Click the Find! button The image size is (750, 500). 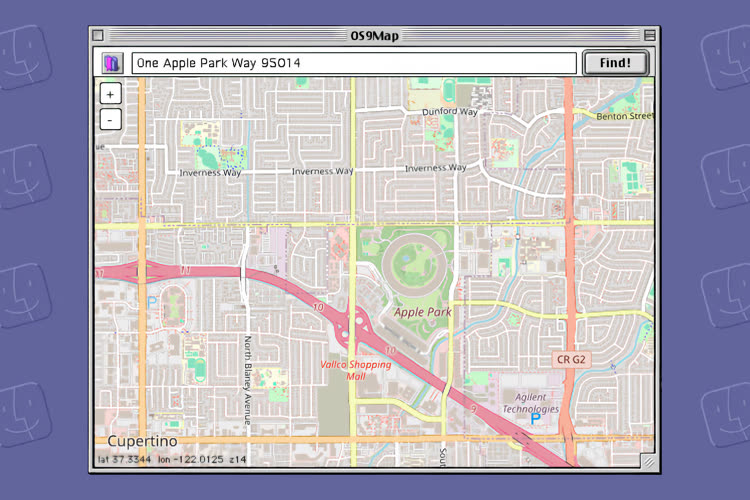615,63
